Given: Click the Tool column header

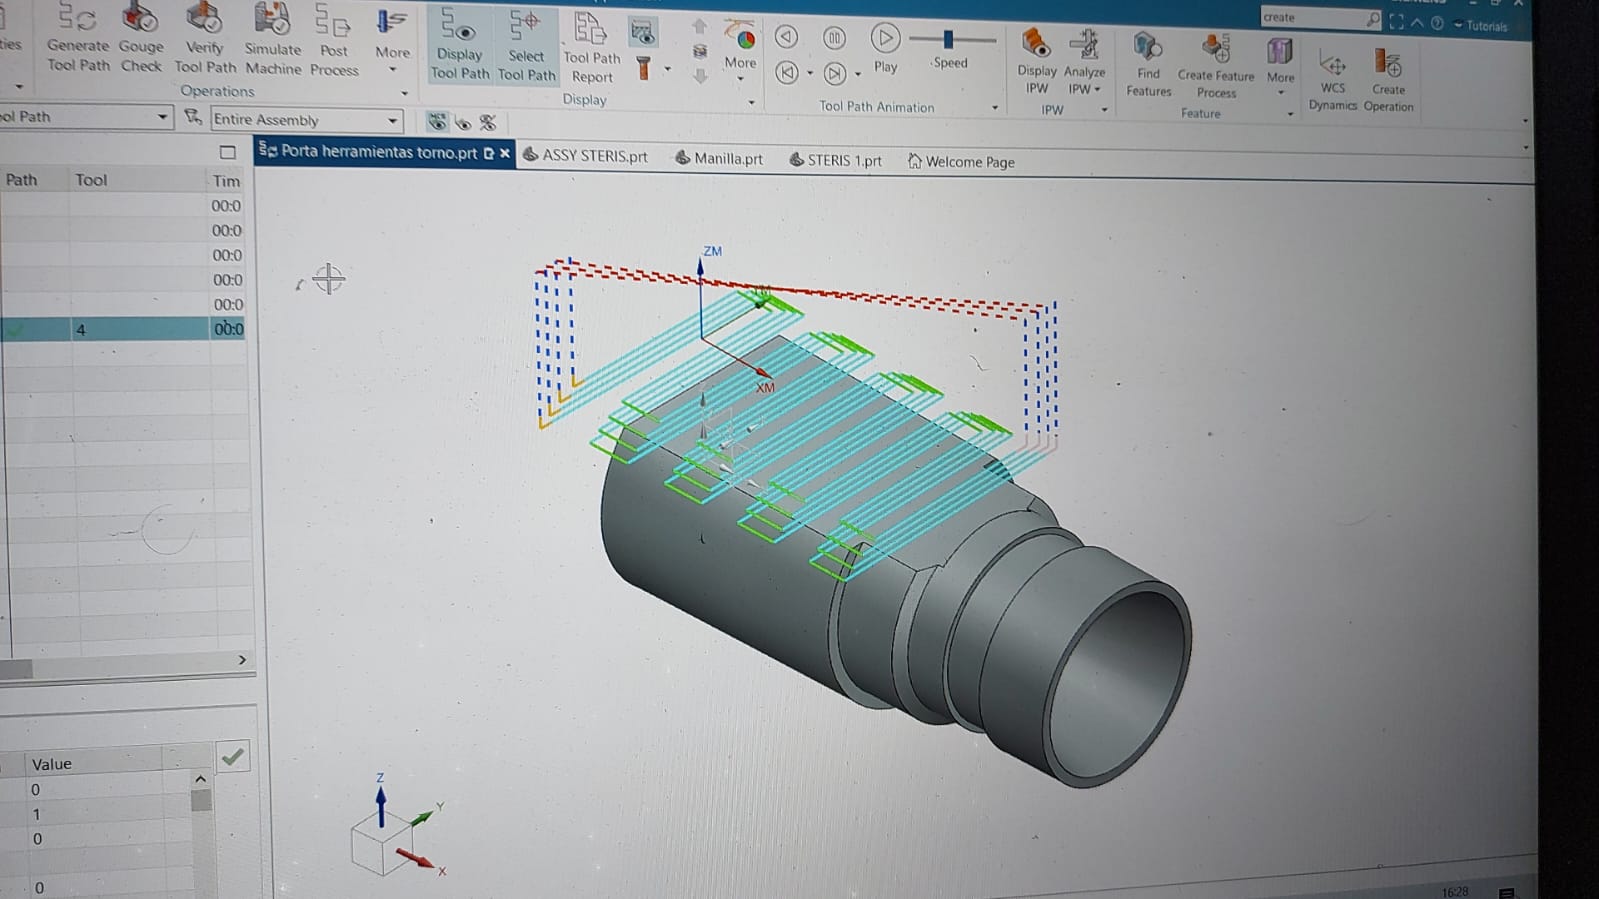Looking at the screenshot, I should click(x=91, y=180).
